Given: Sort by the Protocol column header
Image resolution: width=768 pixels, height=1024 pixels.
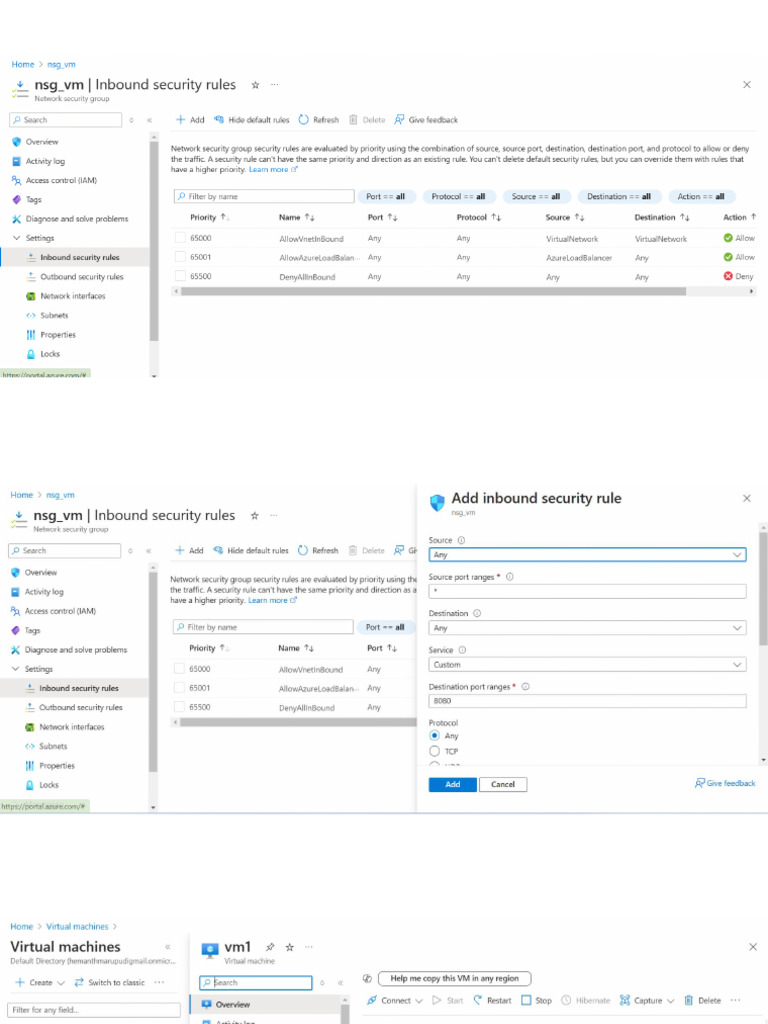Looking at the screenshot, I should point(479,217).
